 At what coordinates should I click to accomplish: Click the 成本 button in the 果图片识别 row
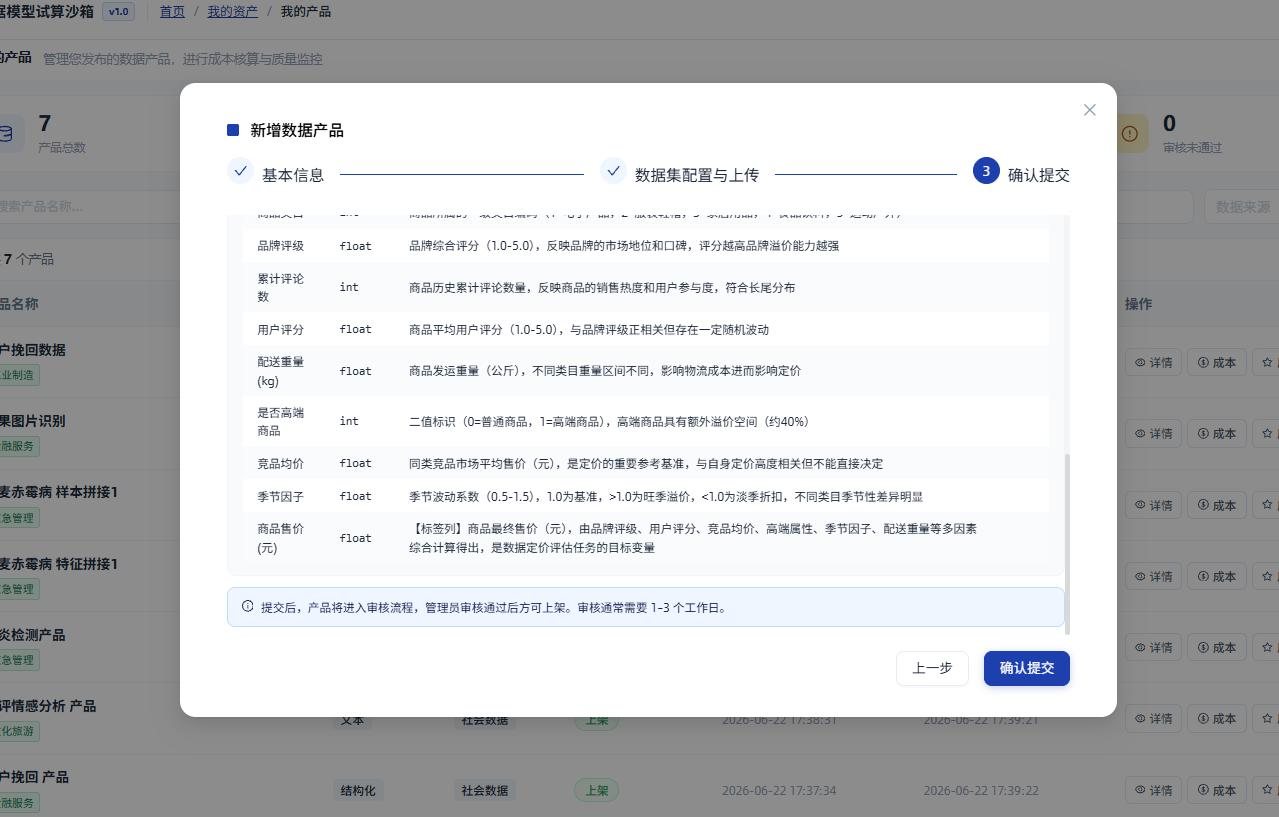(1217, 433)
